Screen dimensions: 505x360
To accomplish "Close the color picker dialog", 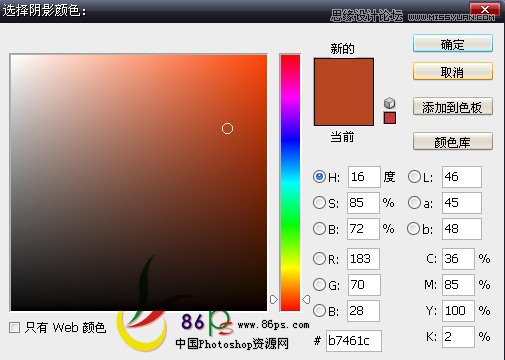I will [485, 9].
